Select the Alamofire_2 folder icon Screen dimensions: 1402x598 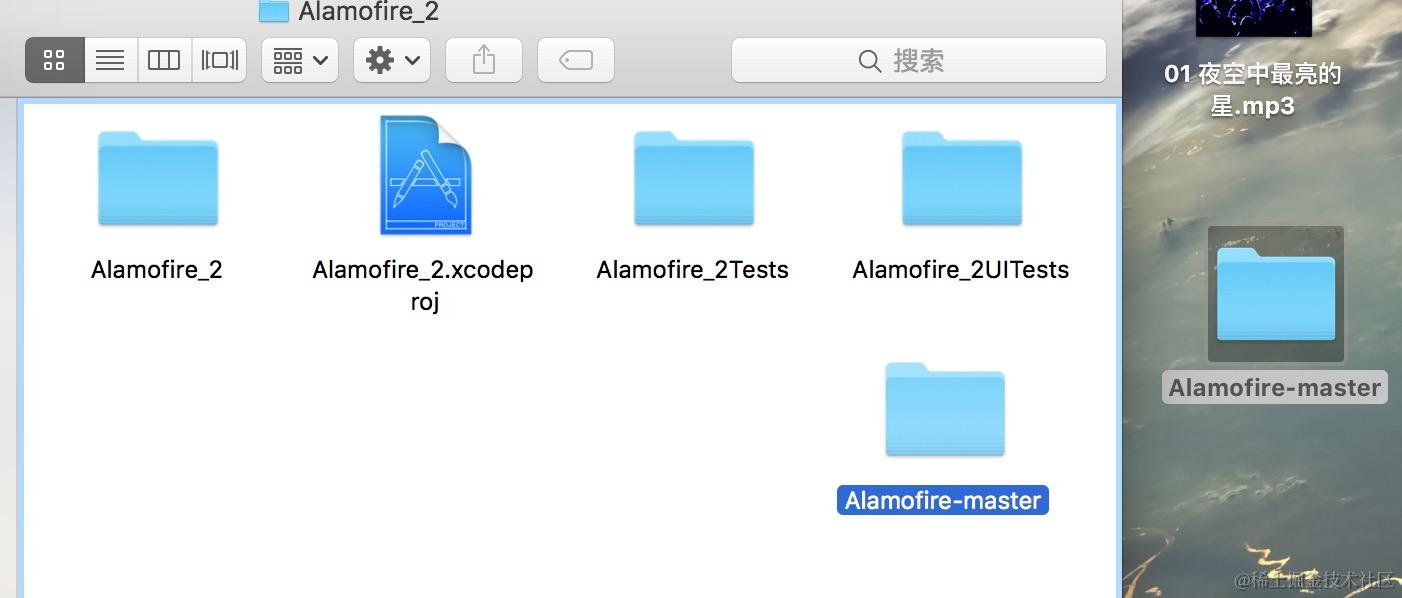158,179
